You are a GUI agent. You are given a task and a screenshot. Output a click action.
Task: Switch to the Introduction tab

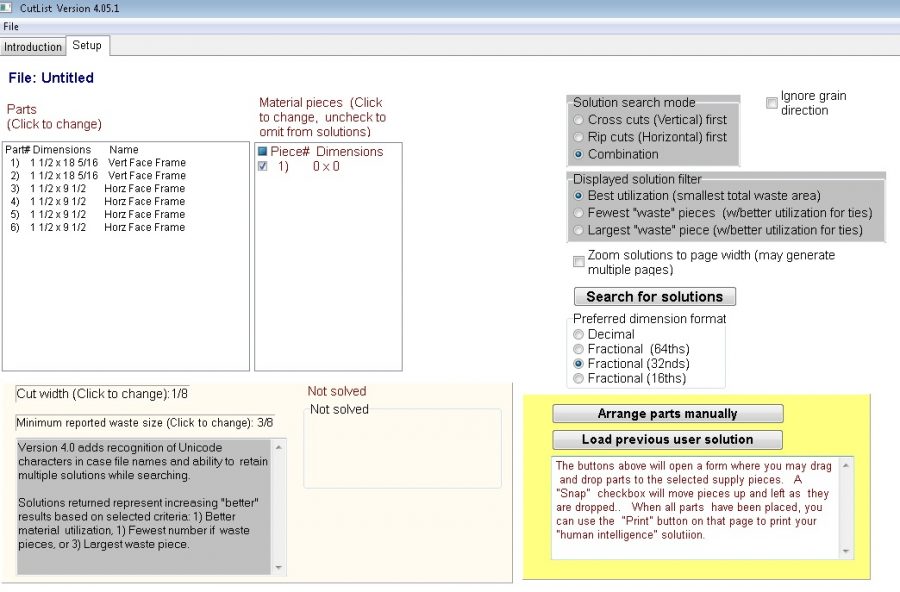click(33, 47)
